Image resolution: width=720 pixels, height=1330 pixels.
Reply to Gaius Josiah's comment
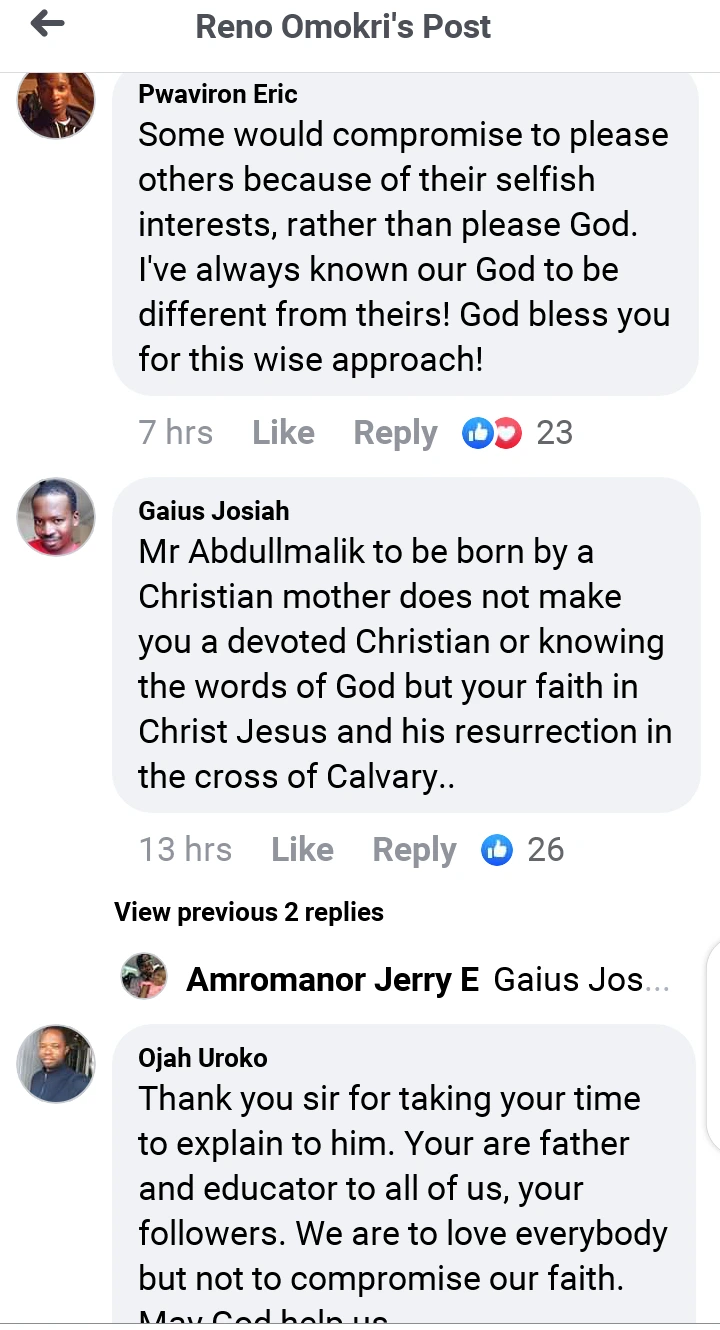click(x=414, y=850)
